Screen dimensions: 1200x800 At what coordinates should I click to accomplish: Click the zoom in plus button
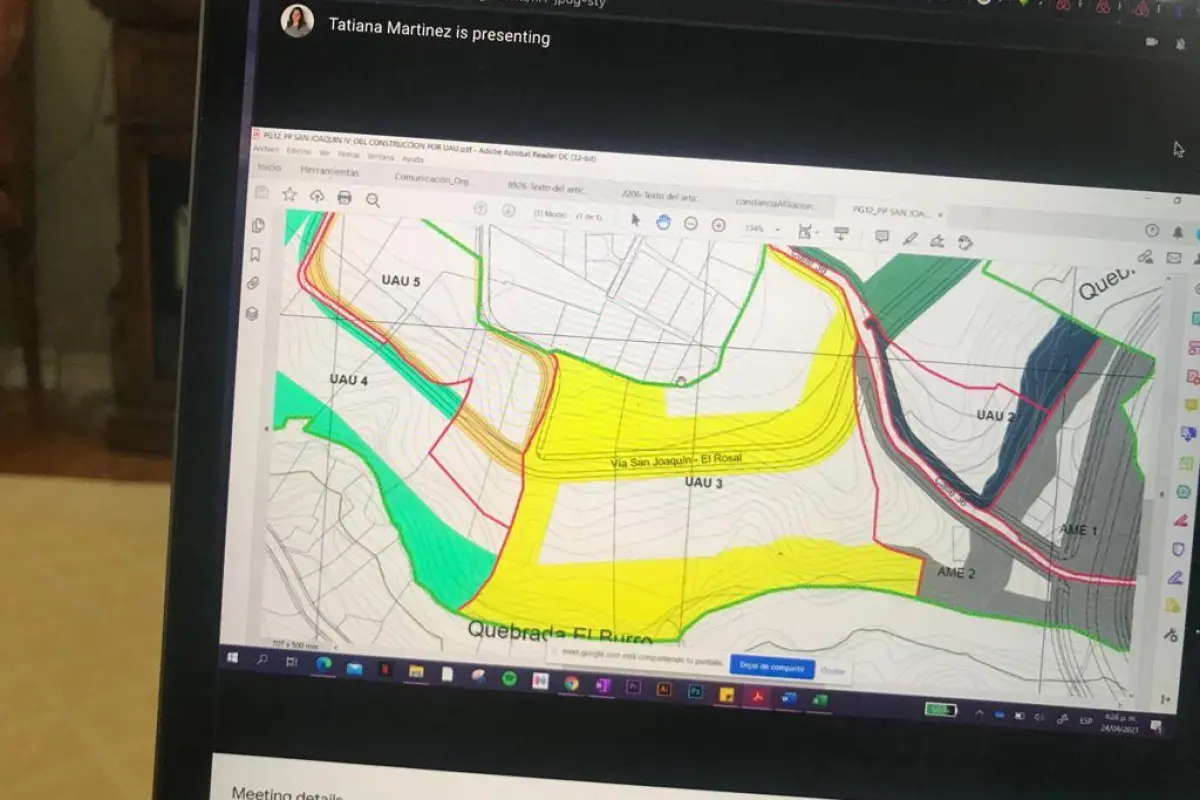coord(718,226)
